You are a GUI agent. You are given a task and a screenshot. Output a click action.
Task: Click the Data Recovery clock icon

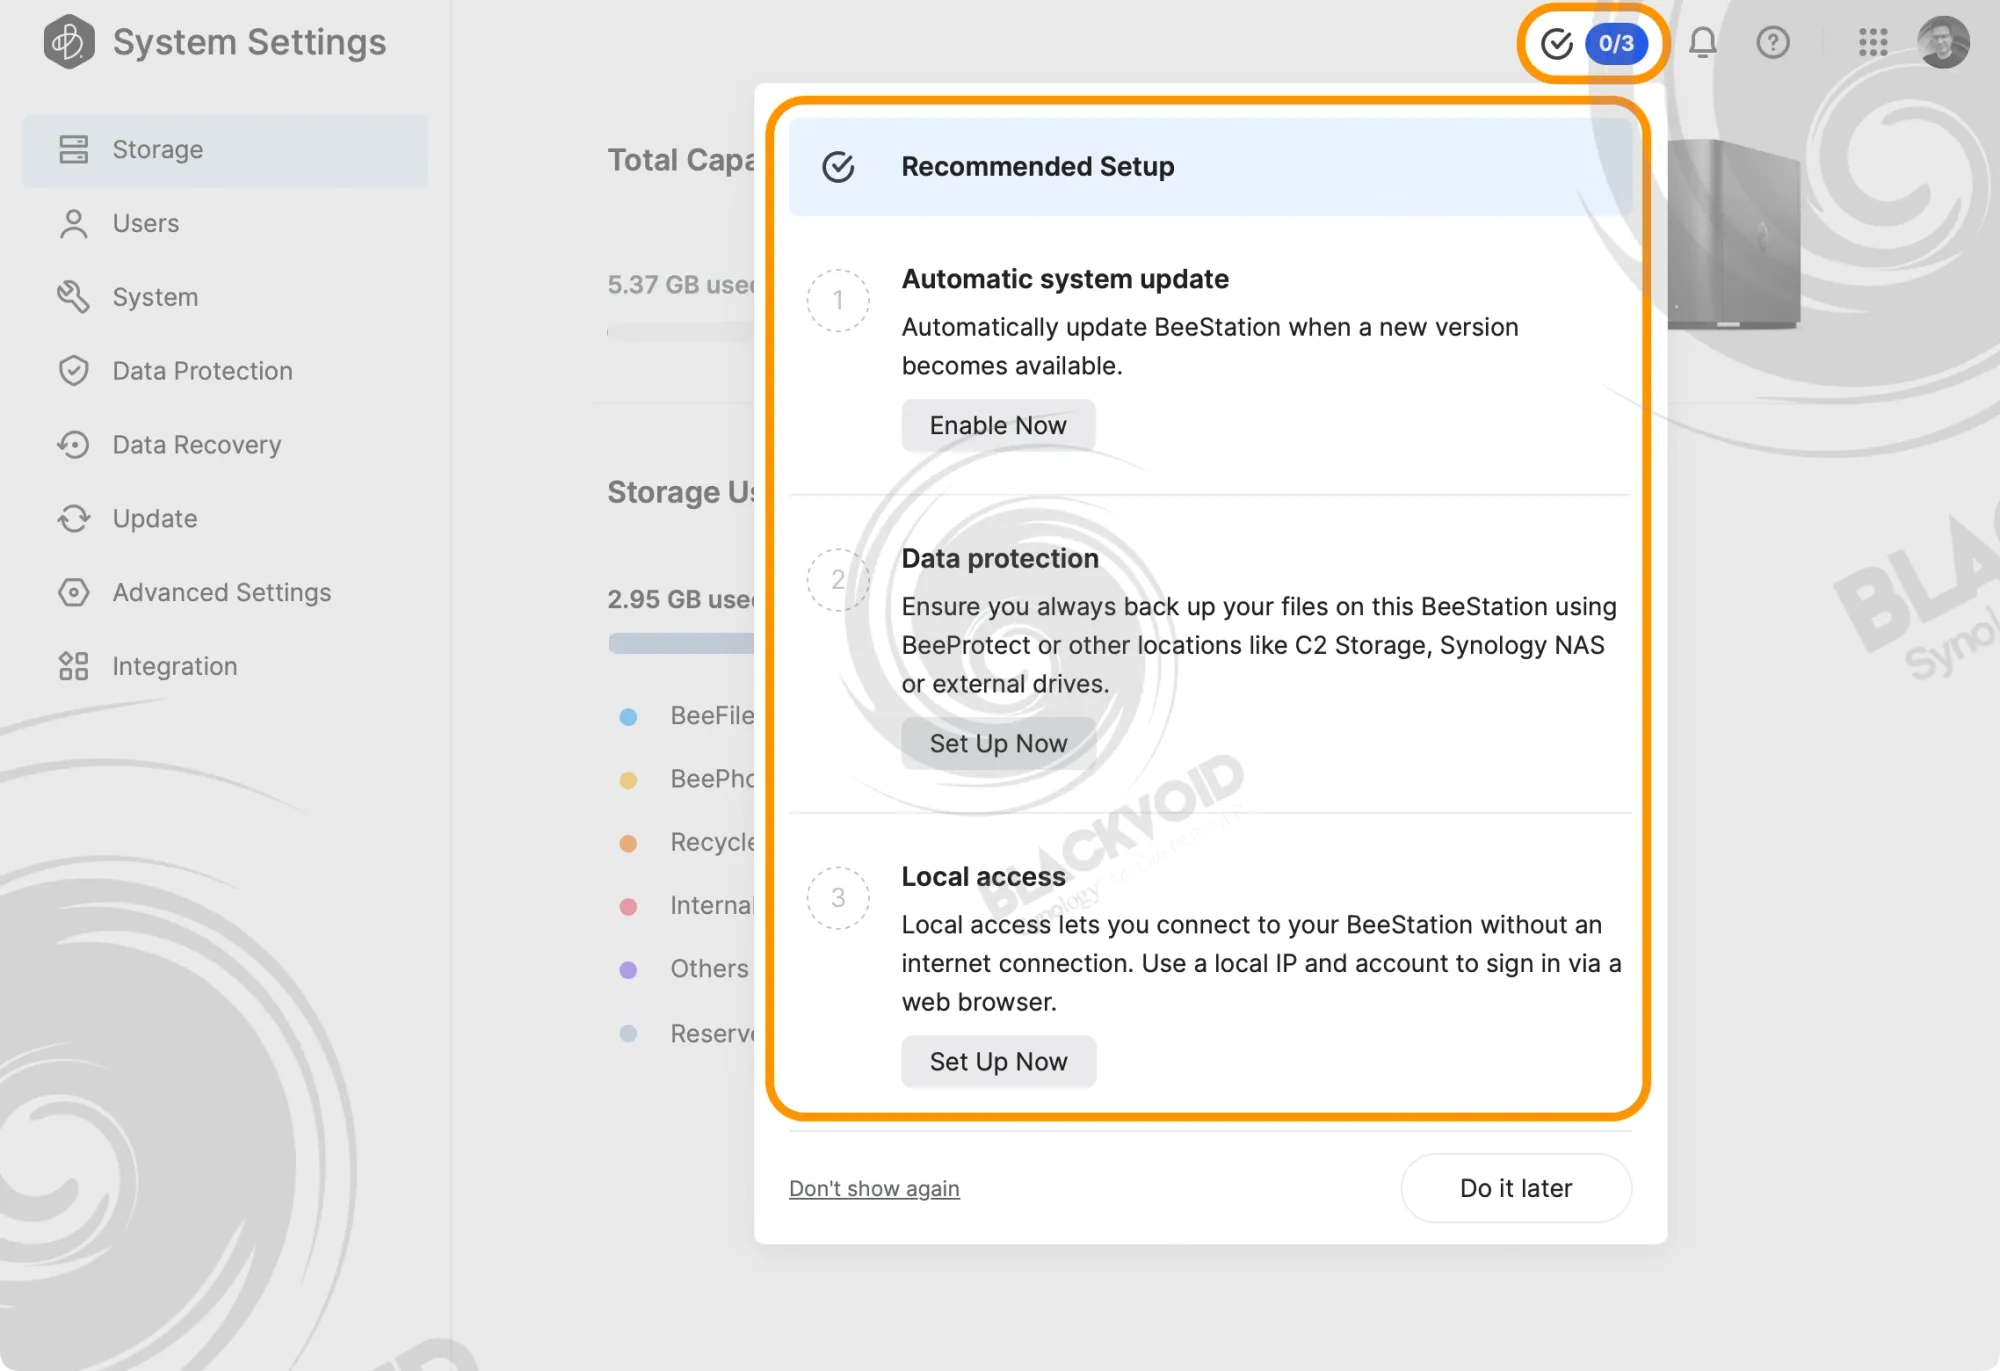coord(73,445)
